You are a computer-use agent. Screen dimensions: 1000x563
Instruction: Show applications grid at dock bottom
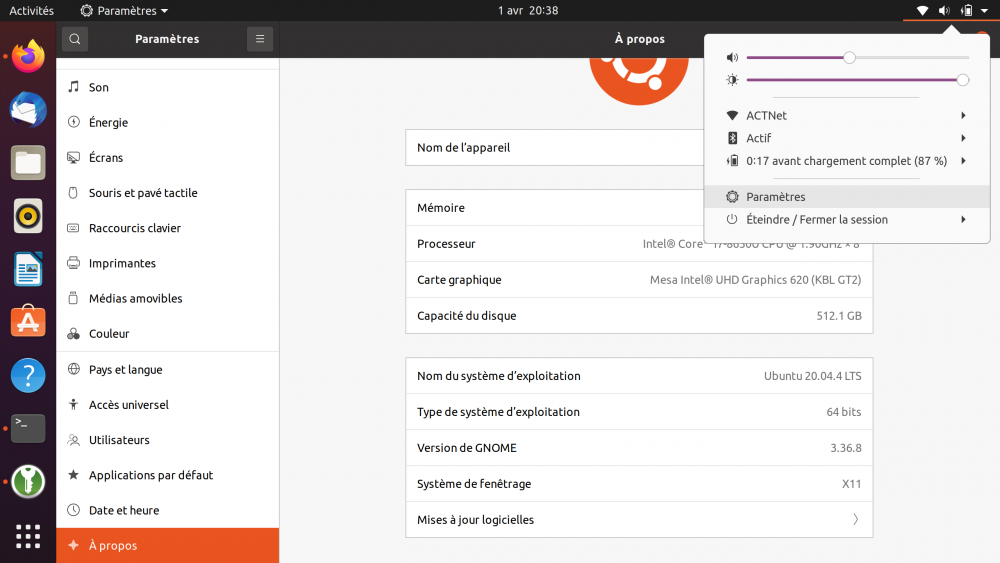tap(28, 535)
